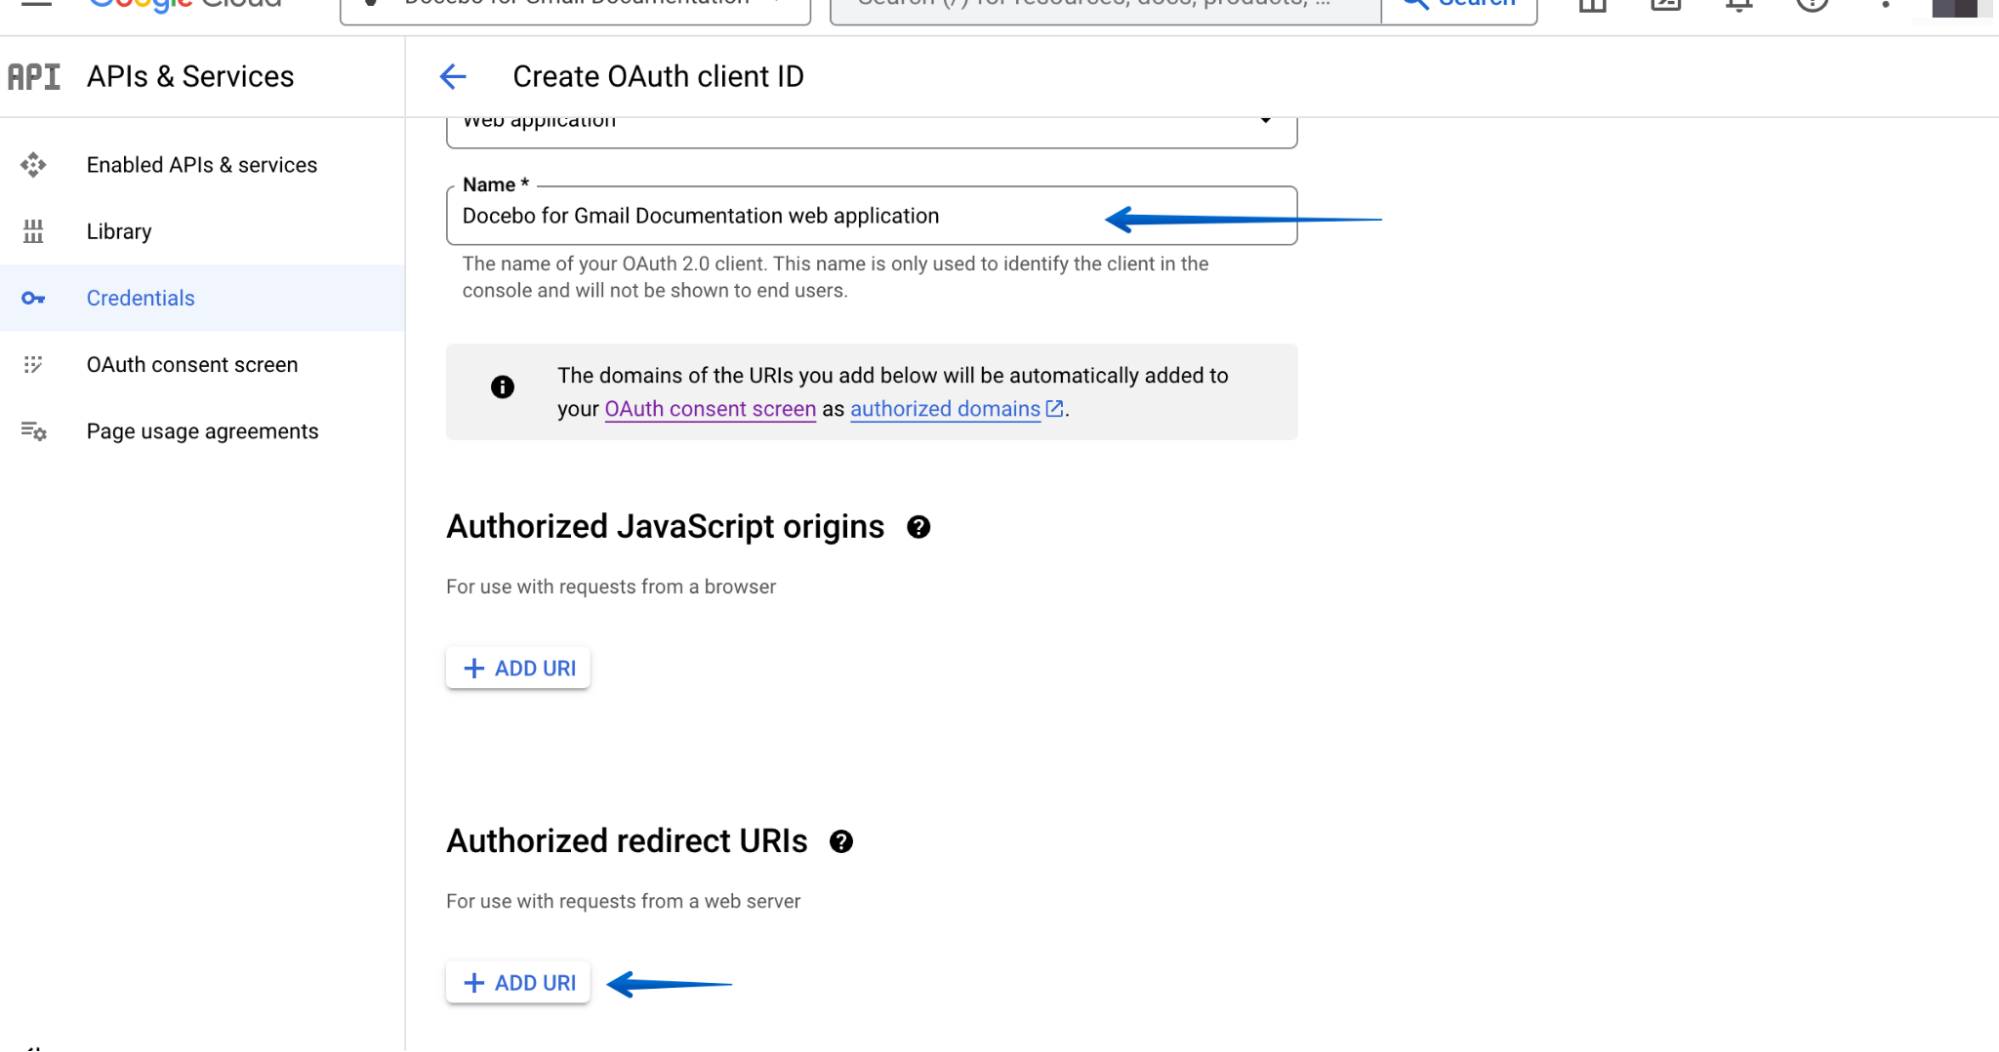Viewport: 1999px width, 1052px height.
Task: Click the APIs & Services heading
Action: click(190, 77)
